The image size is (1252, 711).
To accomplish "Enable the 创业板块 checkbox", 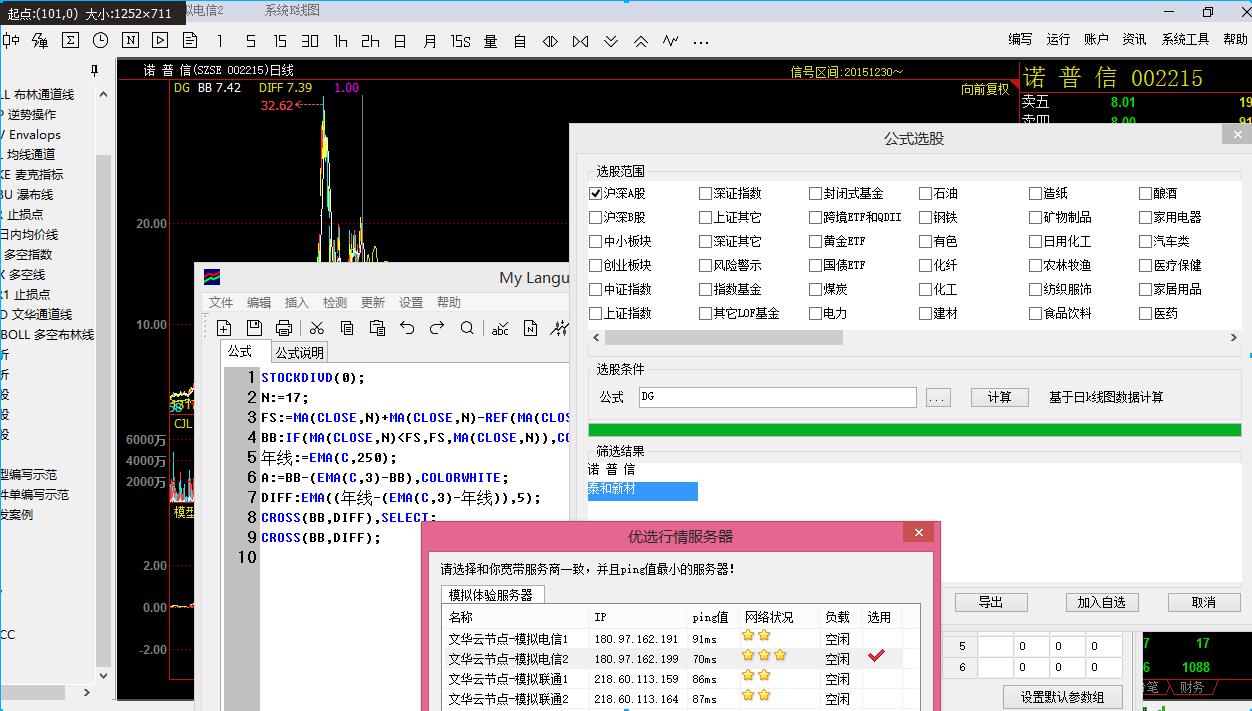I will pyautogui.click(x=596, y=265).
